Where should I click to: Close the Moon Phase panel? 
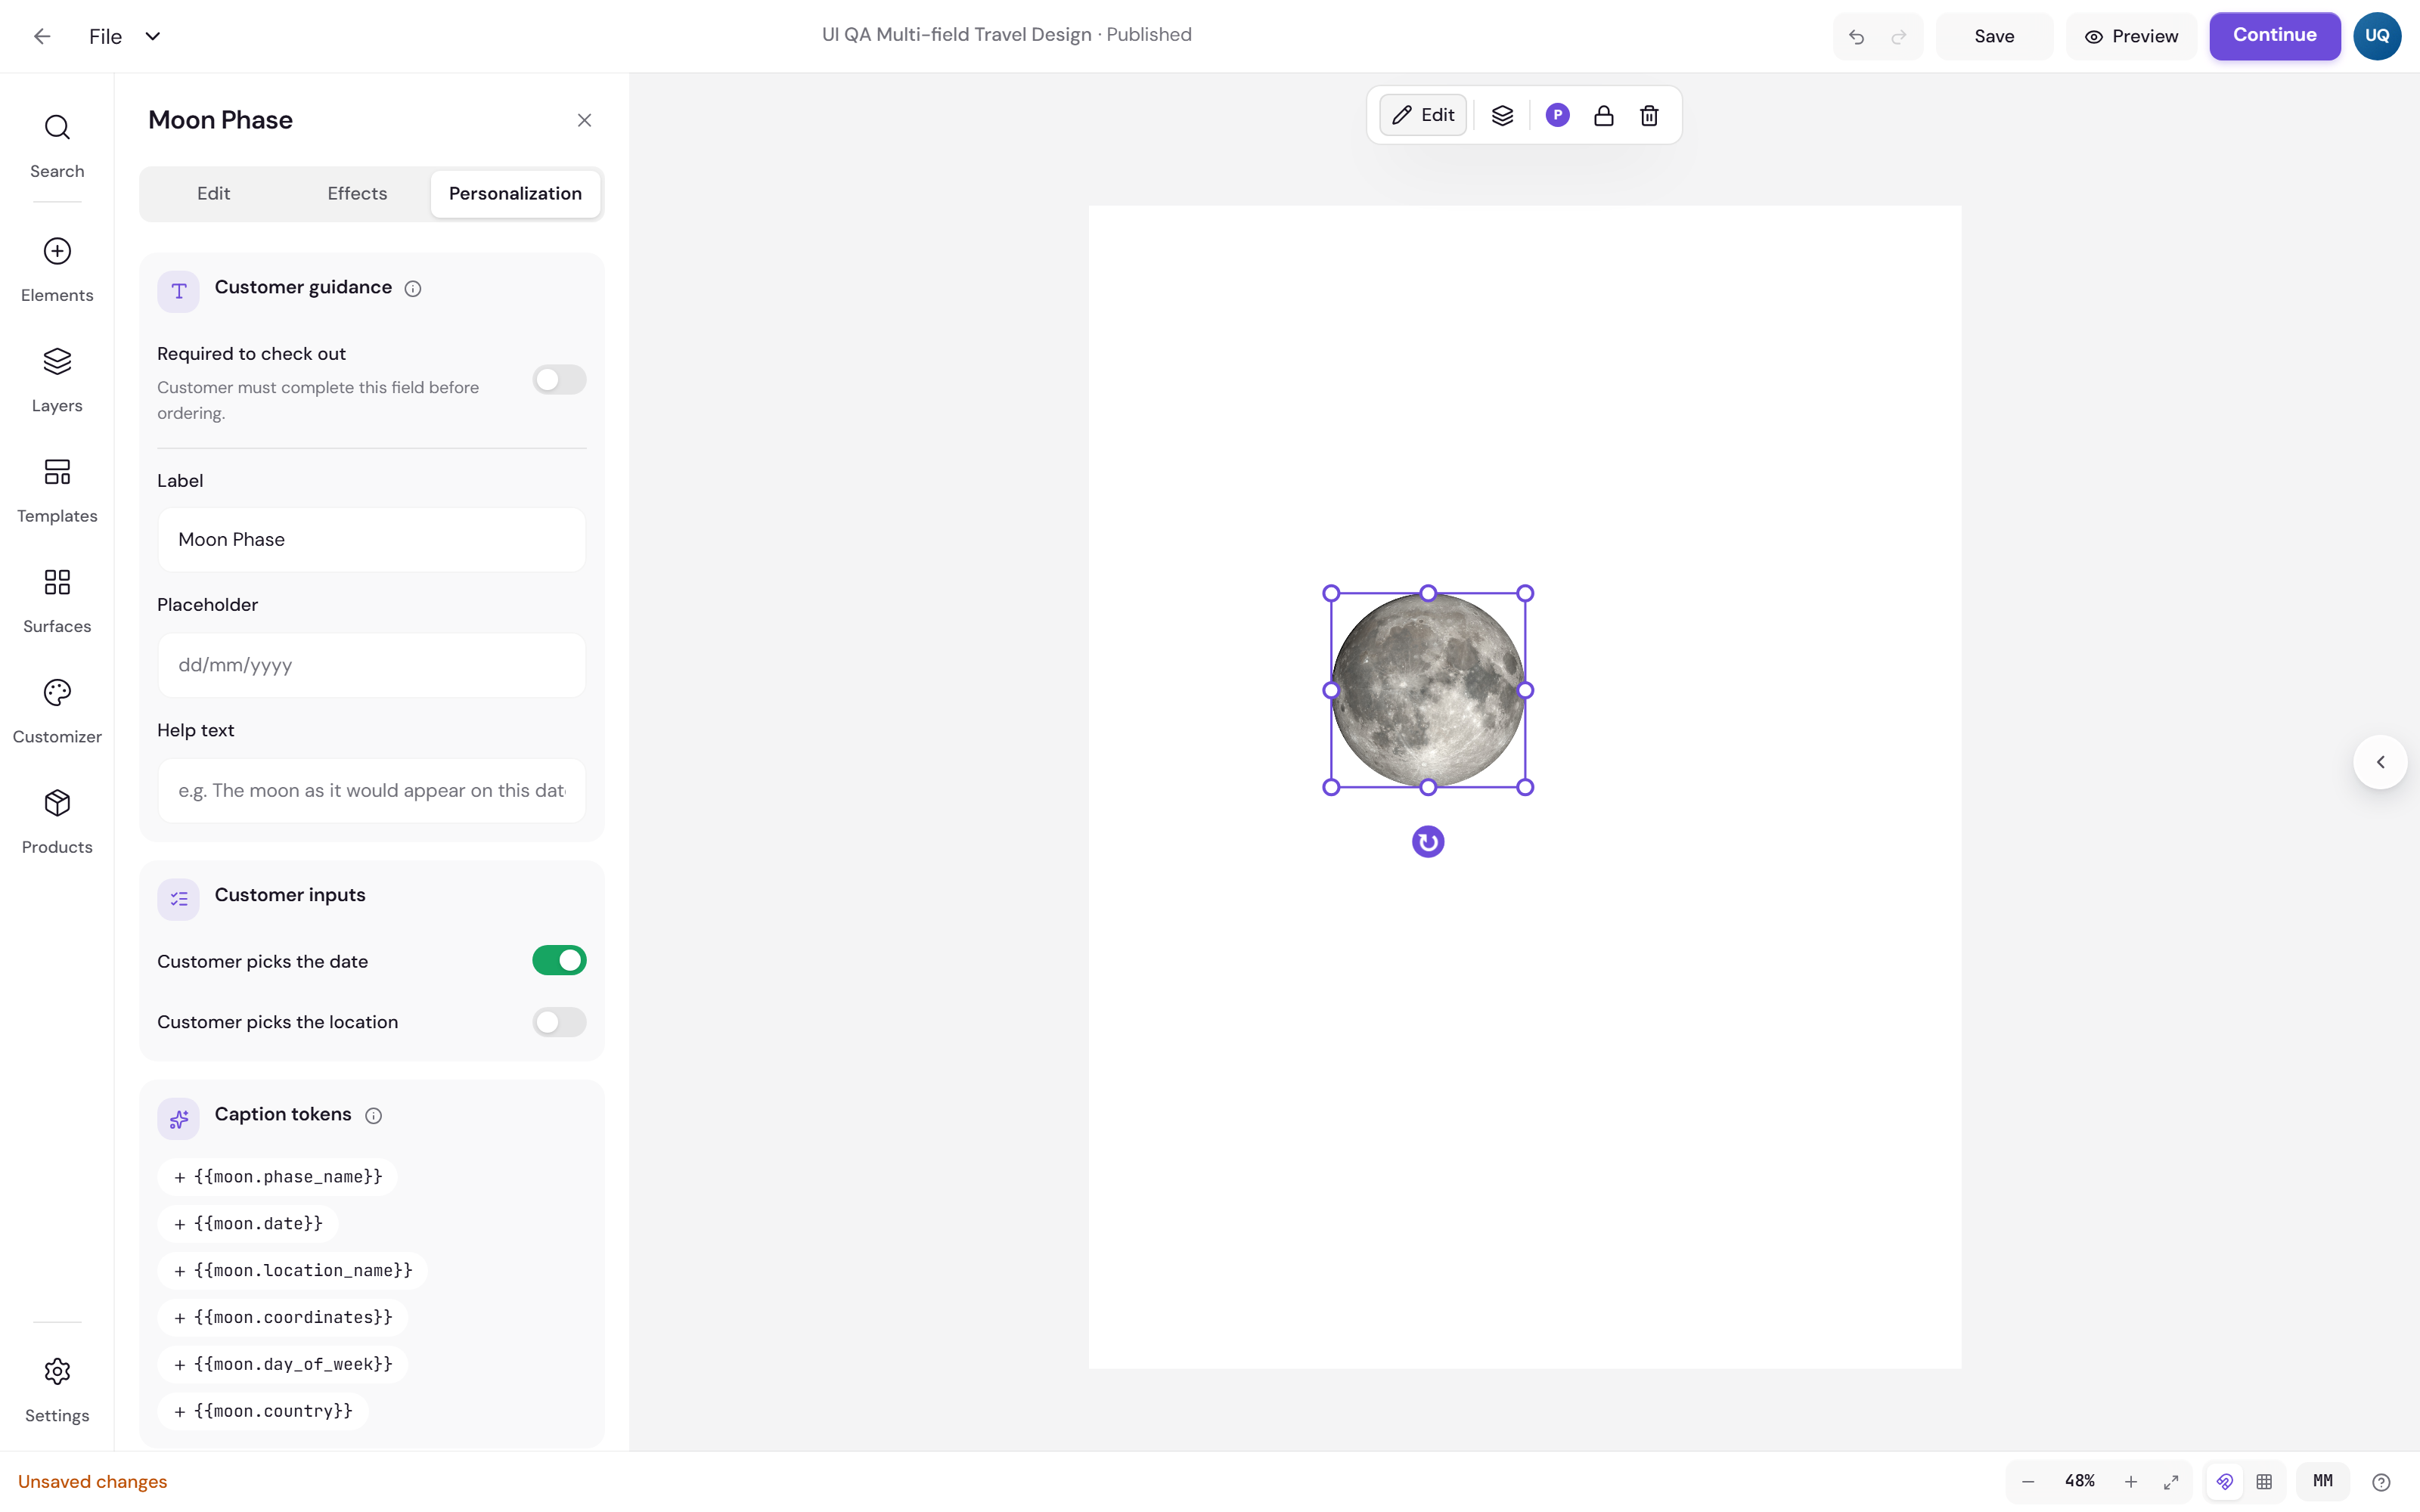pyautogui.click(x=585, y=121)
